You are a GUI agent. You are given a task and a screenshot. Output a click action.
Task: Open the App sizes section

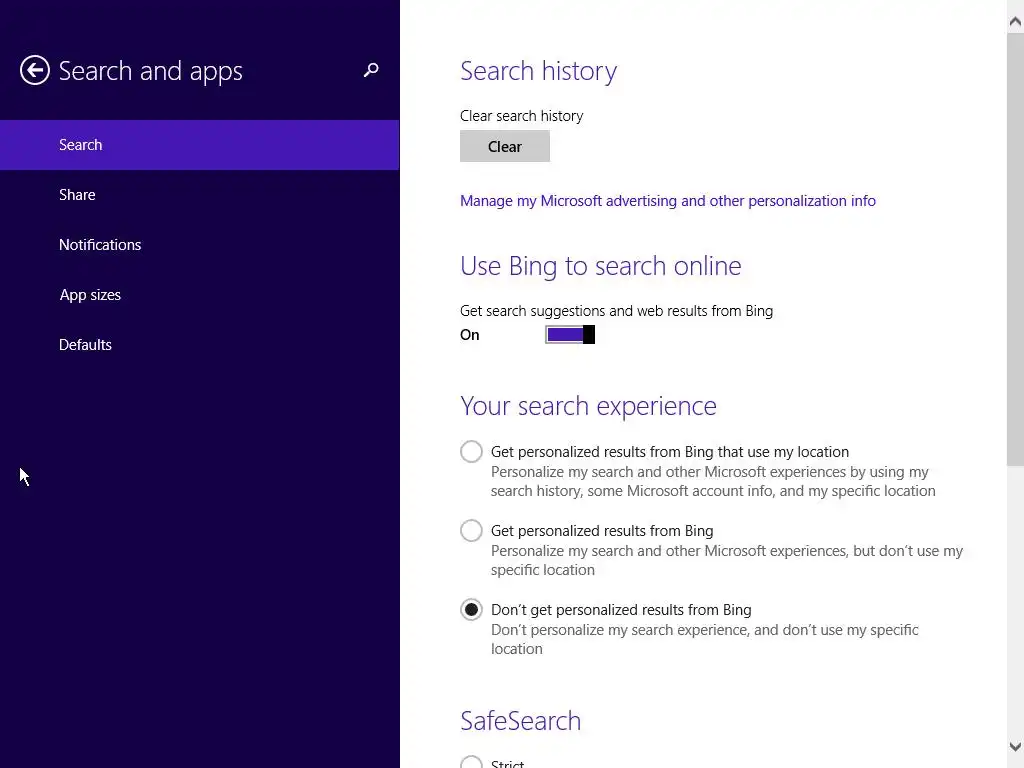(x=199, y=295)
